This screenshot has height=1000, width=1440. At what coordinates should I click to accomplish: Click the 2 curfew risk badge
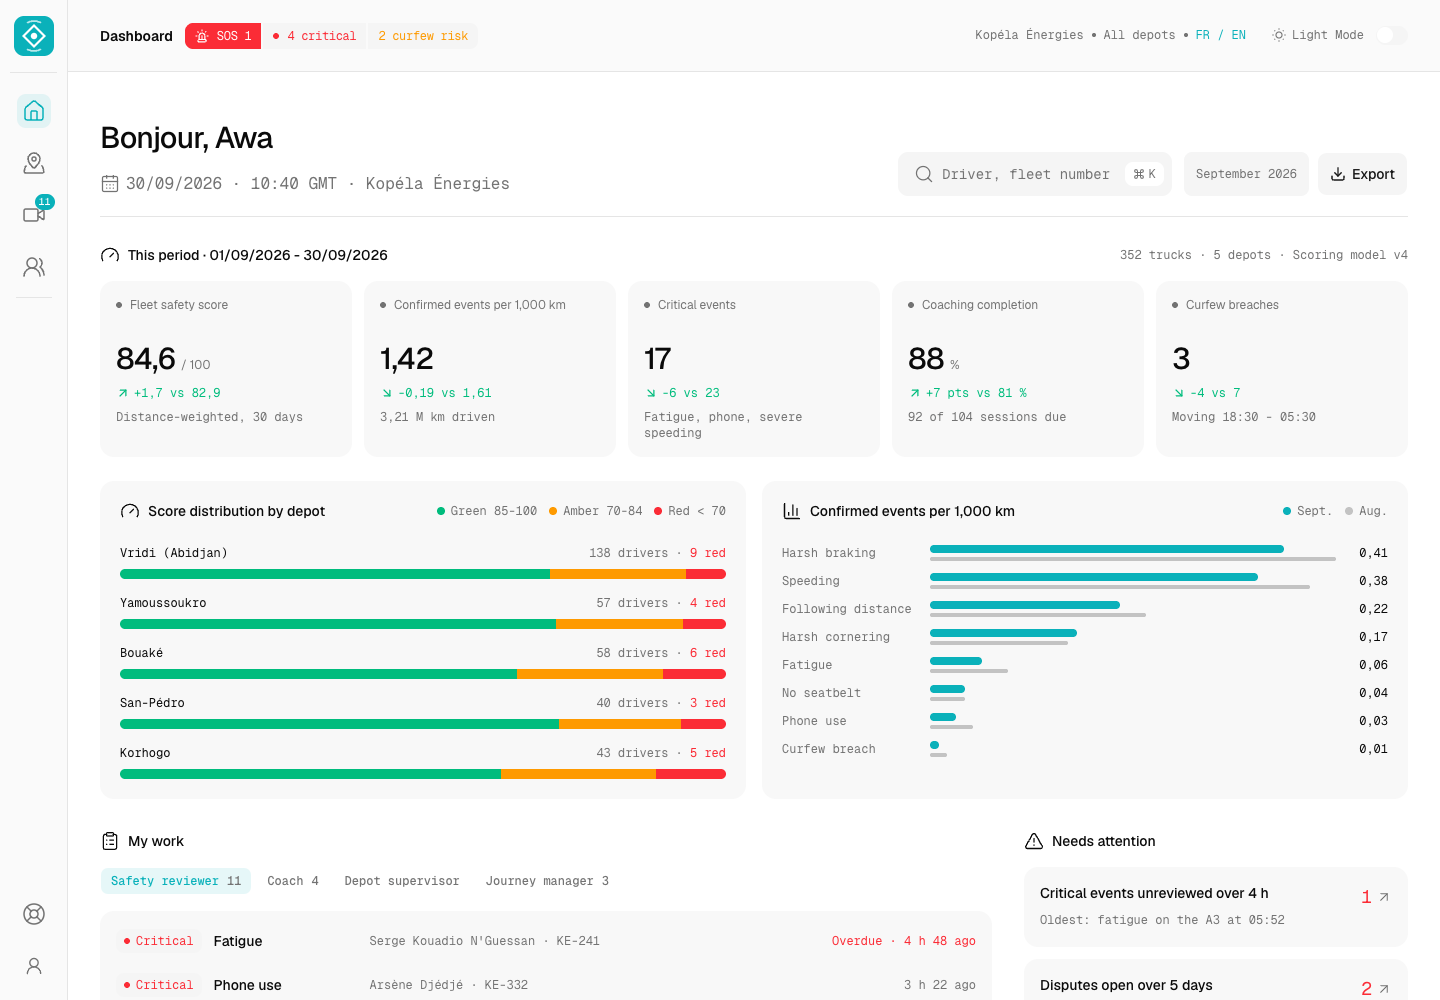pyautogui.click(x=423, y=36)
